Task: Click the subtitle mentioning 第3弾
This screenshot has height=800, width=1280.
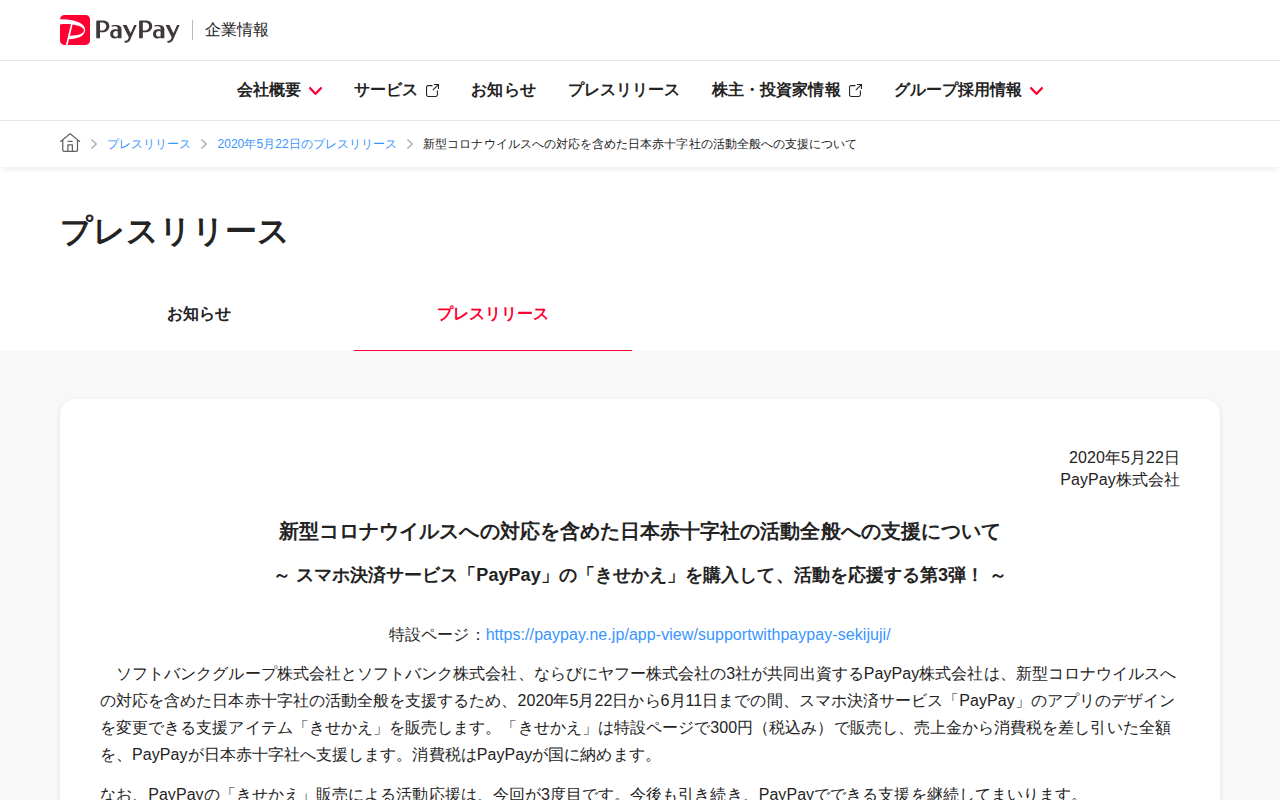Action: coord(640,576)
